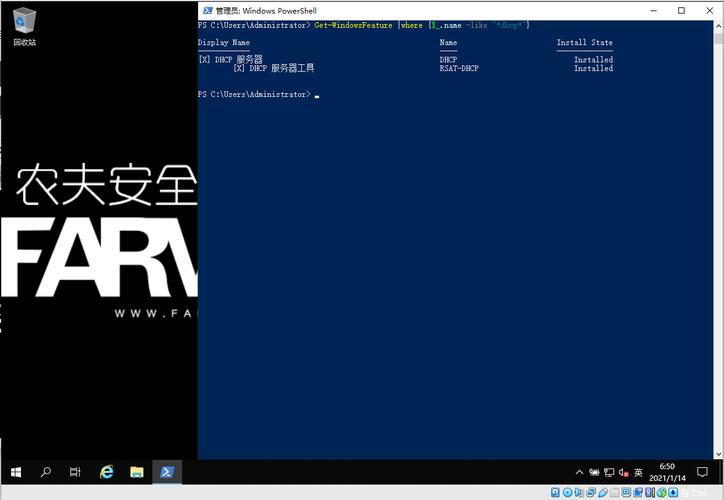The image size is (724, 500).
Task: Click the 'Display Name' column header
Action: pyautogui.click(x=224, y=42)
